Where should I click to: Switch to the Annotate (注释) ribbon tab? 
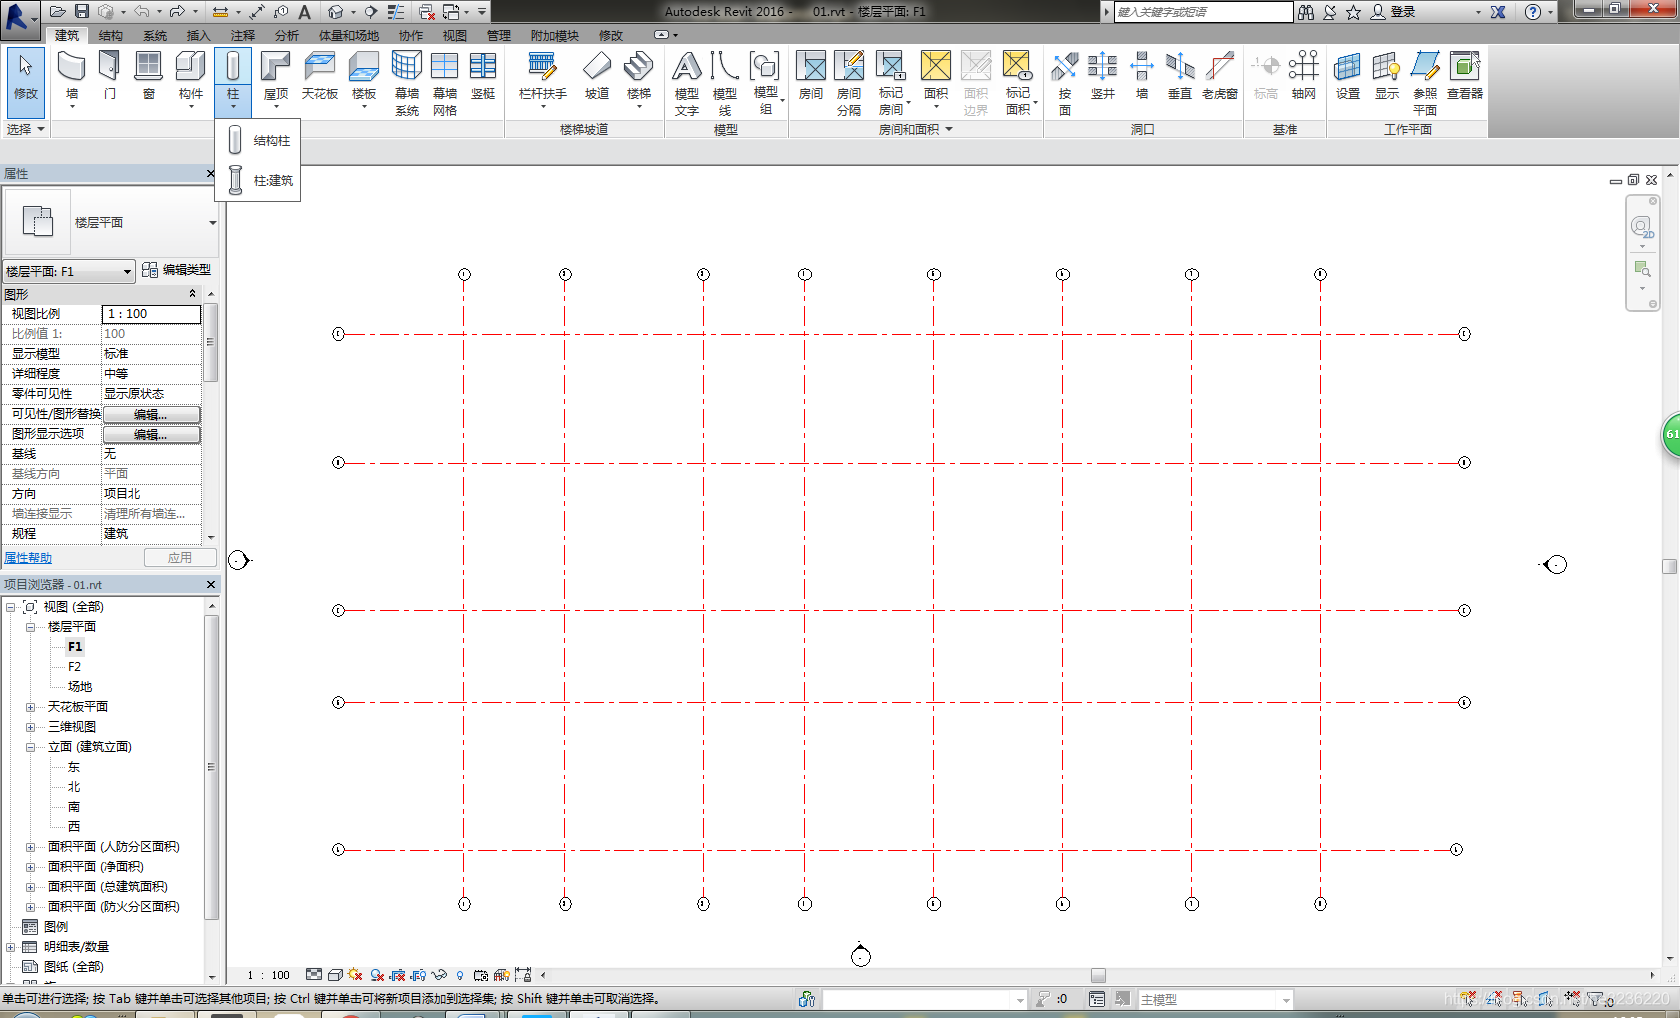pyautogui.click(x=243, y=35)
